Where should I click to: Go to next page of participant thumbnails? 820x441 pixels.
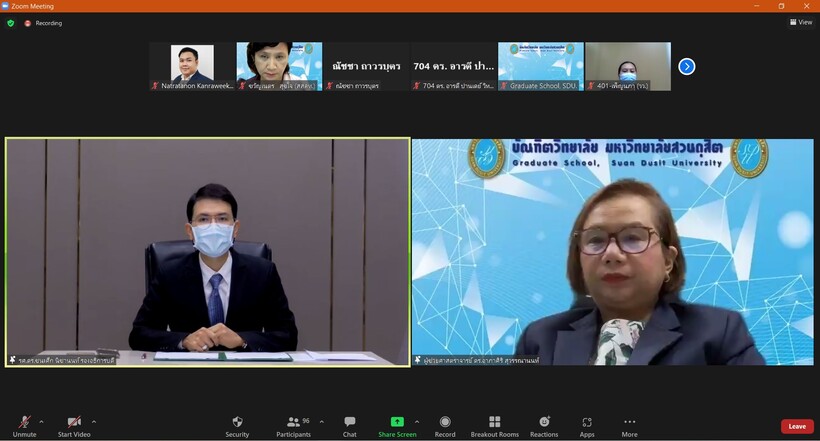point(687,66)
